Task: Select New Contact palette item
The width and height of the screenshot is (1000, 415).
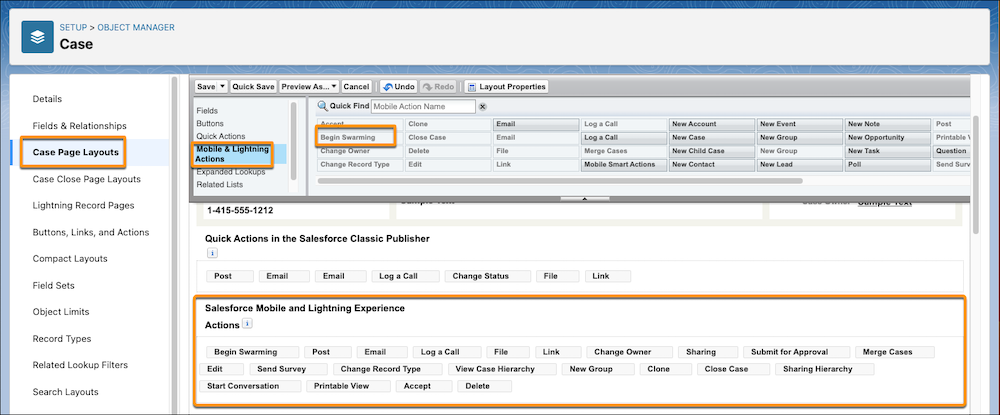Action: [x=712, y=164]
